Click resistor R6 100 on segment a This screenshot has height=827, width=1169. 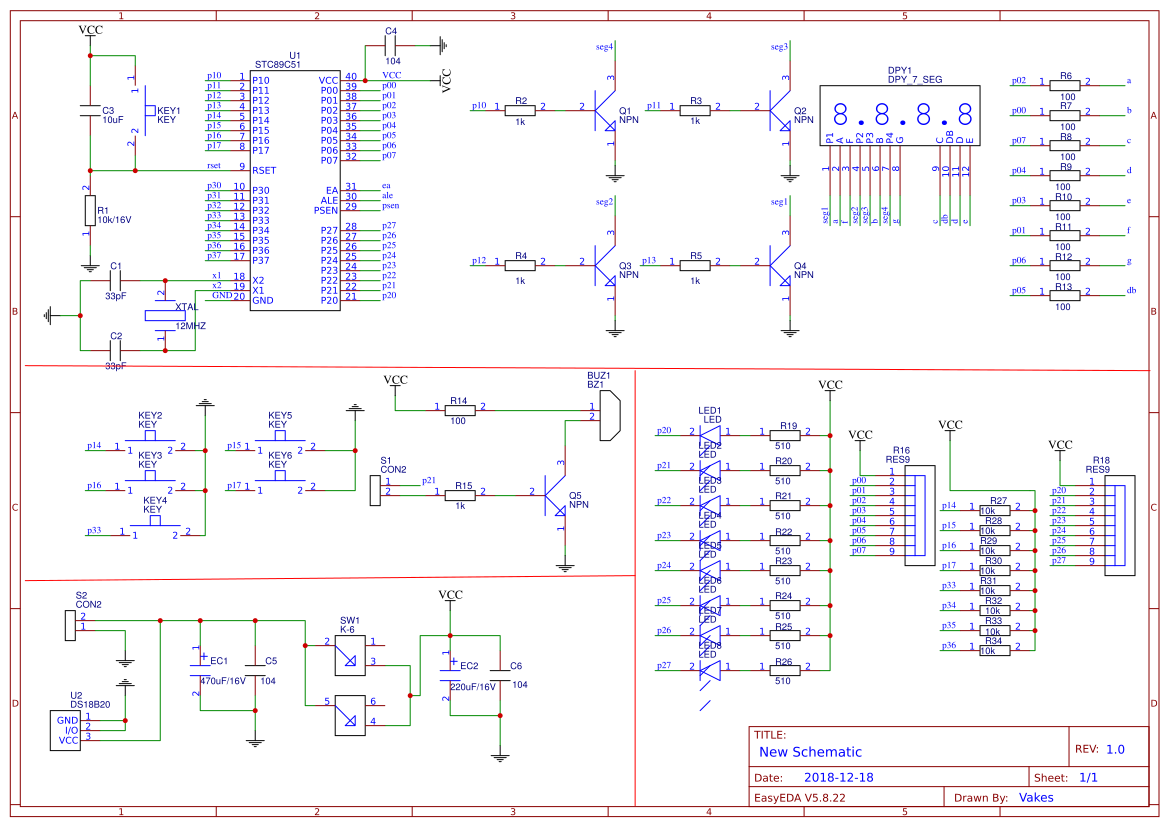[1065, 86]
